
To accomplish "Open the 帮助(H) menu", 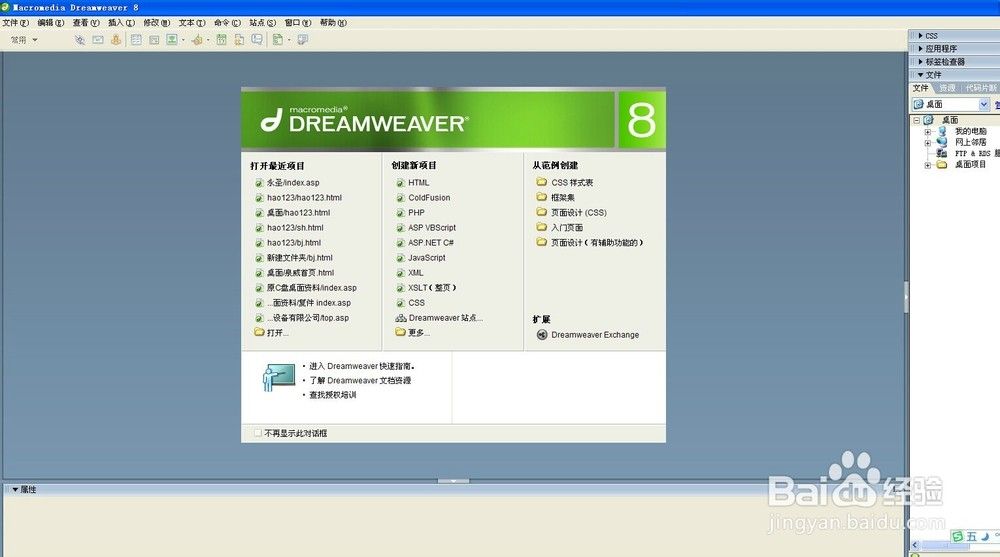I will click(x=333, y=22).
